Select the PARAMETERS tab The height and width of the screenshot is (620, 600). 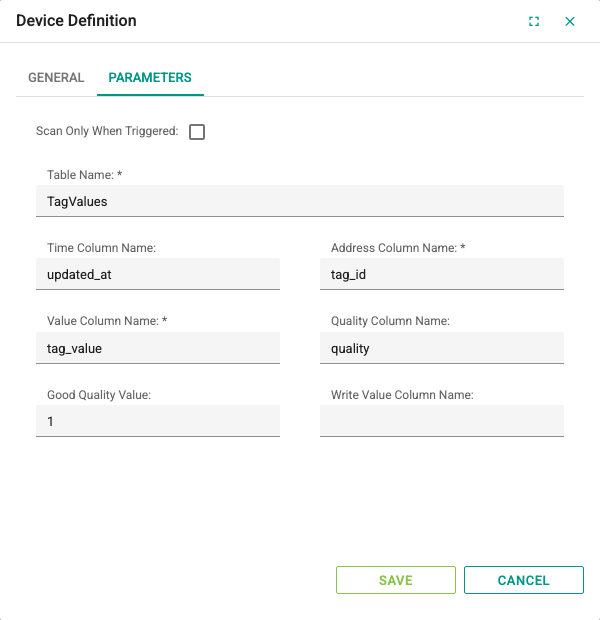tap(150, 78)
